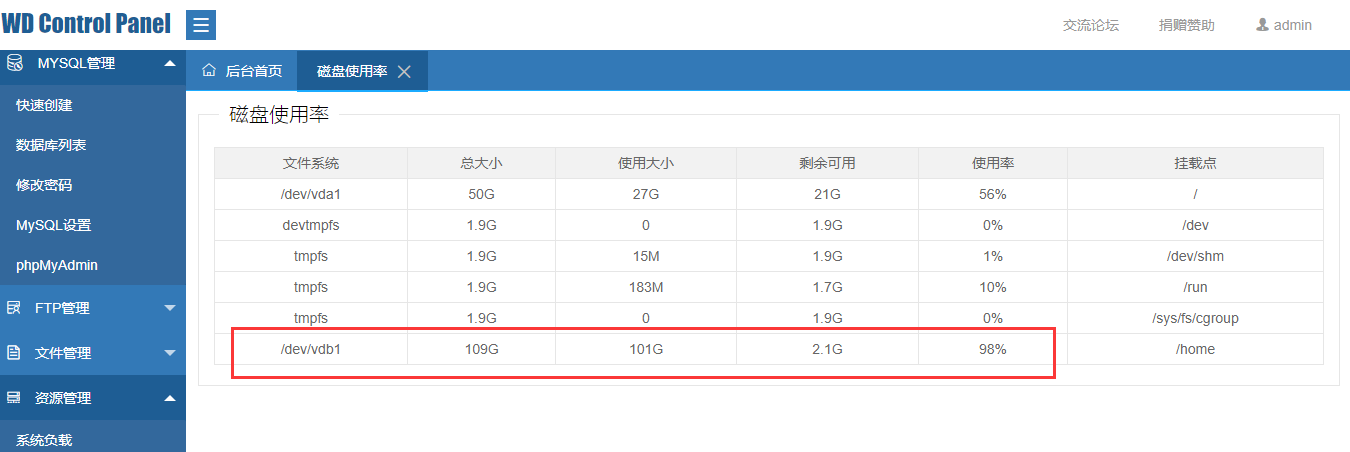Select the /dev/vdb1 filesystem cell

[x=311, y=349]
